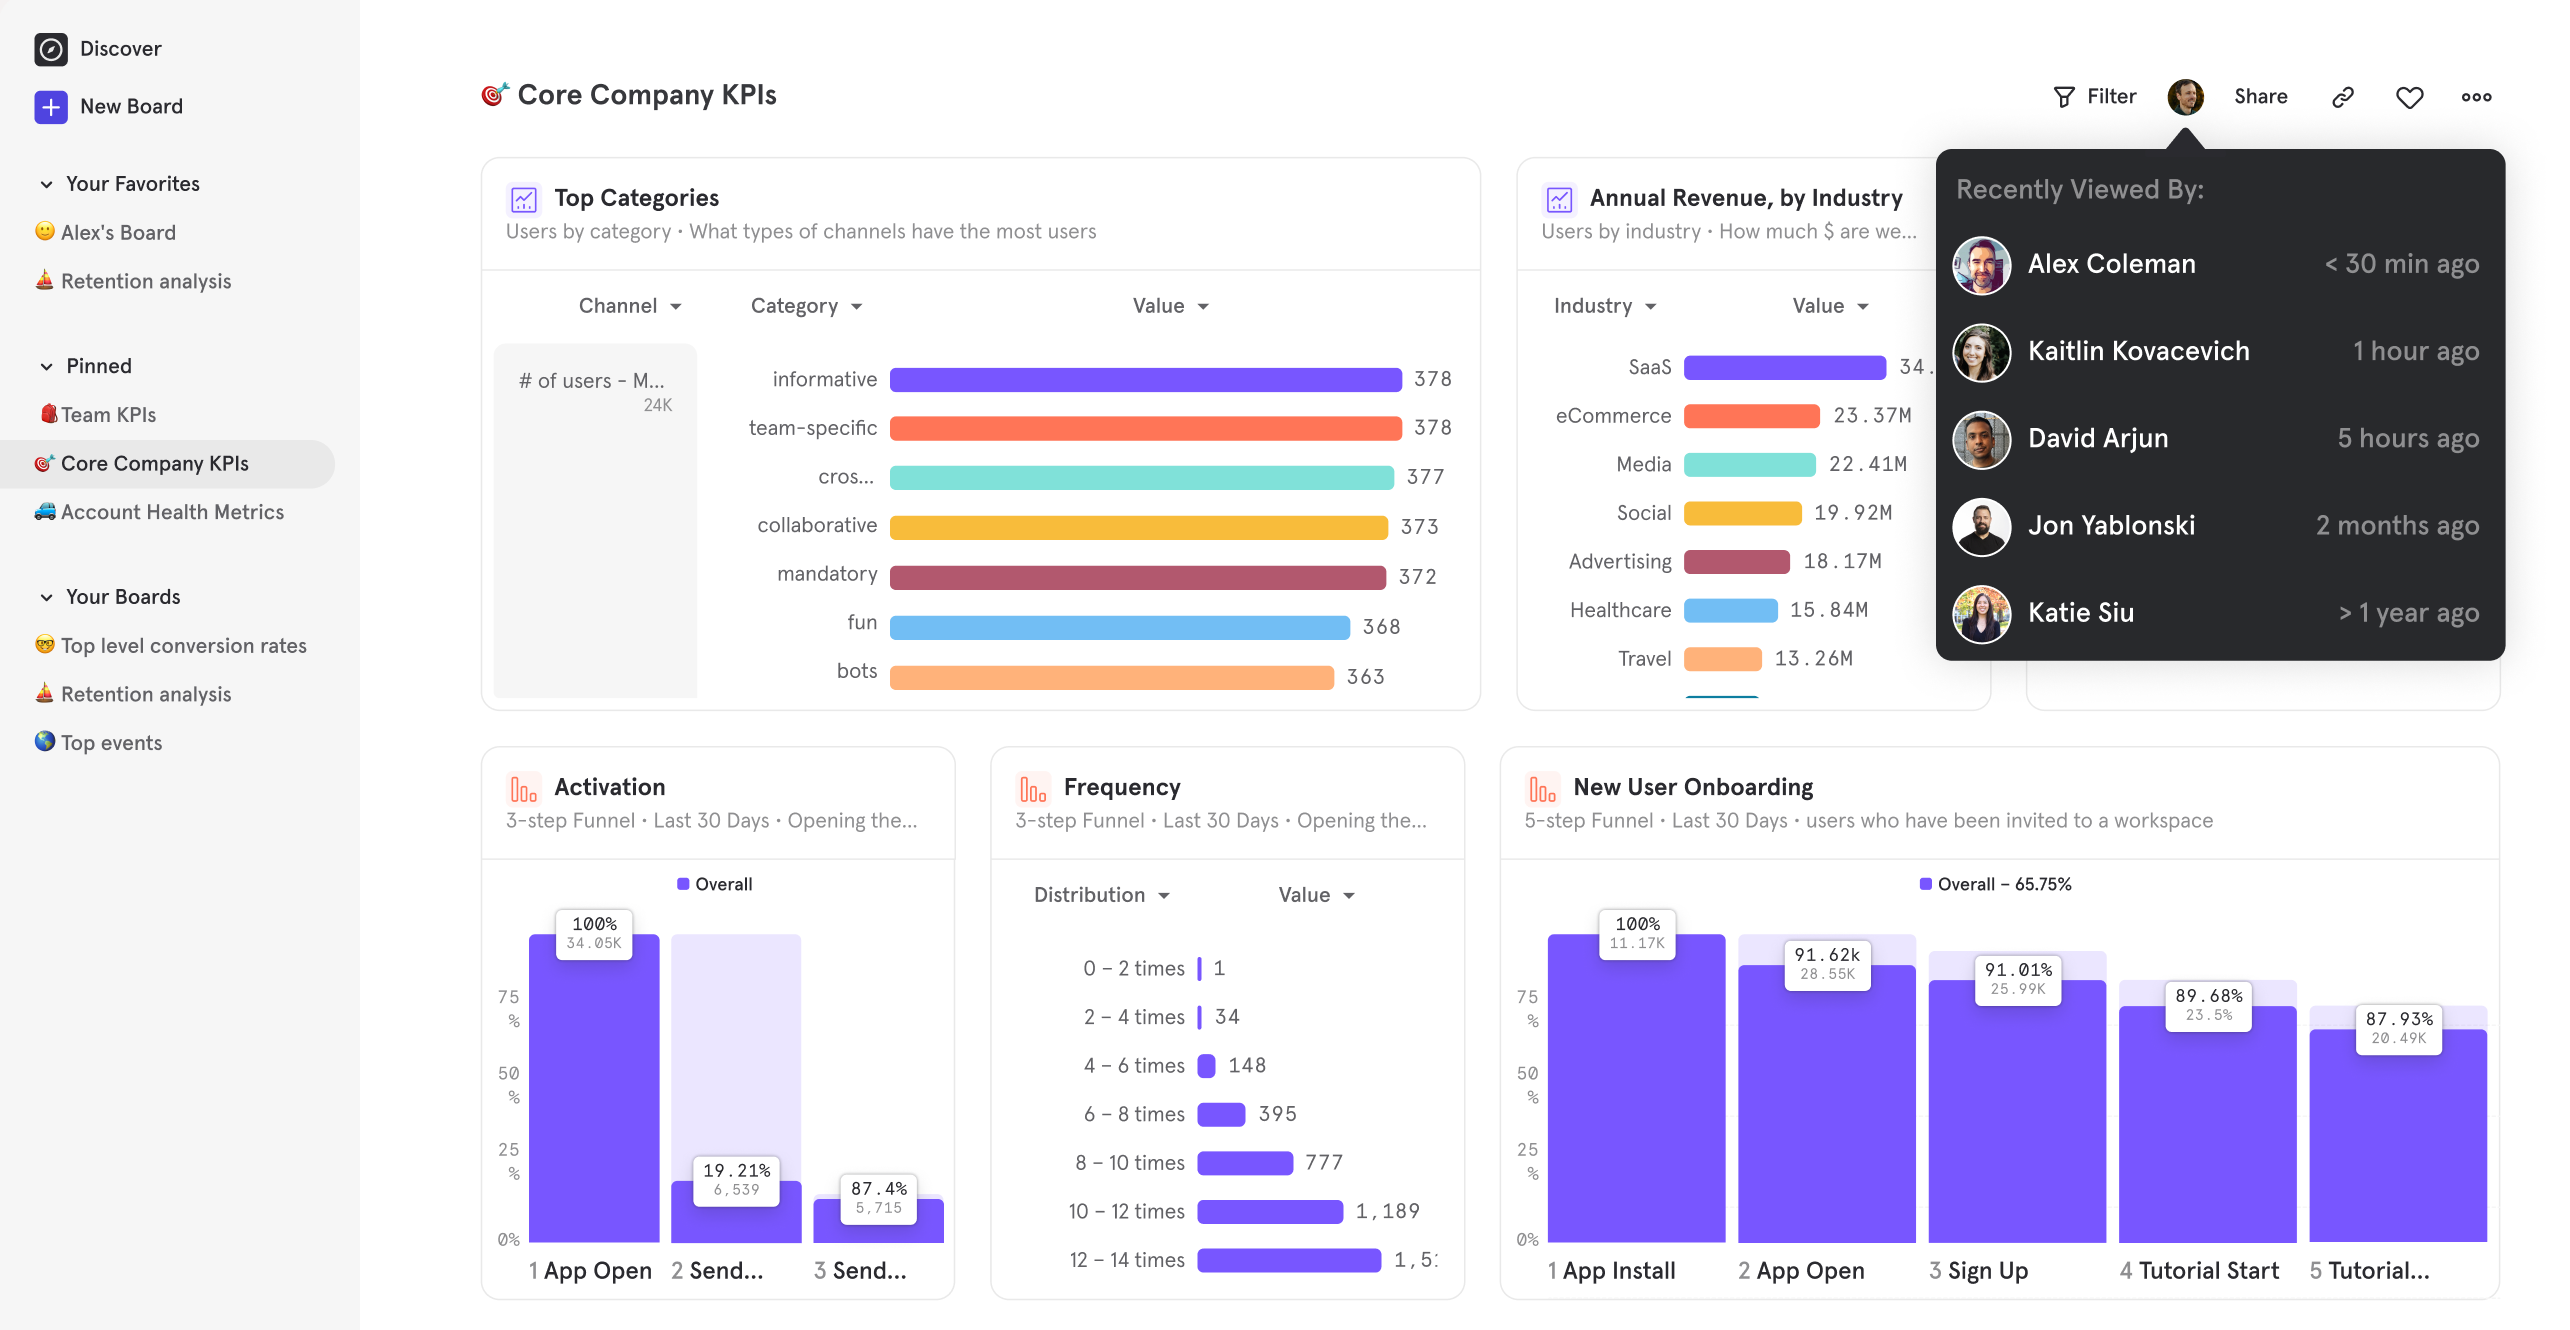Collapse the Your Favorites section
Image resolution: width=2570 pixels, height=1330 pixels.
pos(46,184)
